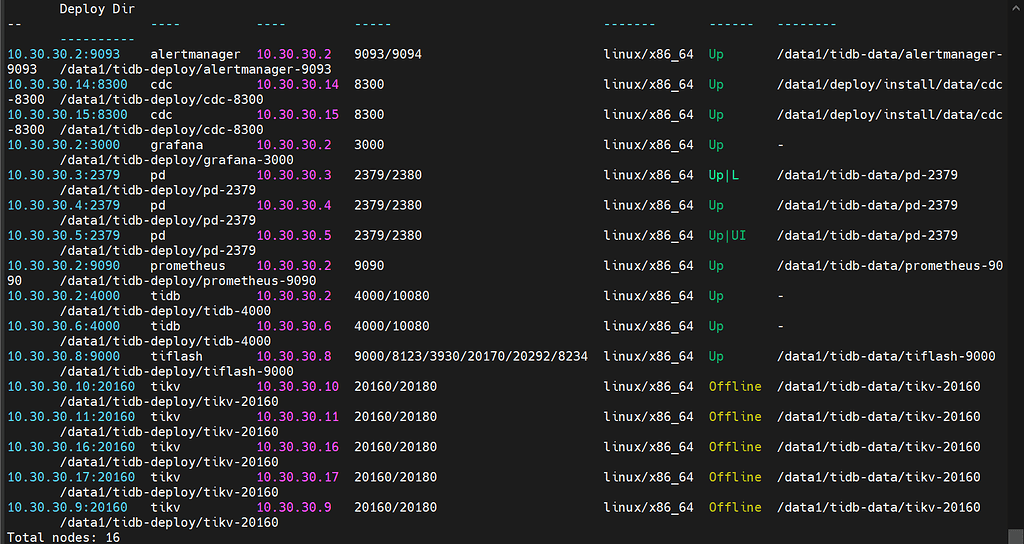The image size is (1024, 544).
Task: Click the Up|L status of pd leader
Action: pyautogui.click(x=724, y=175)
